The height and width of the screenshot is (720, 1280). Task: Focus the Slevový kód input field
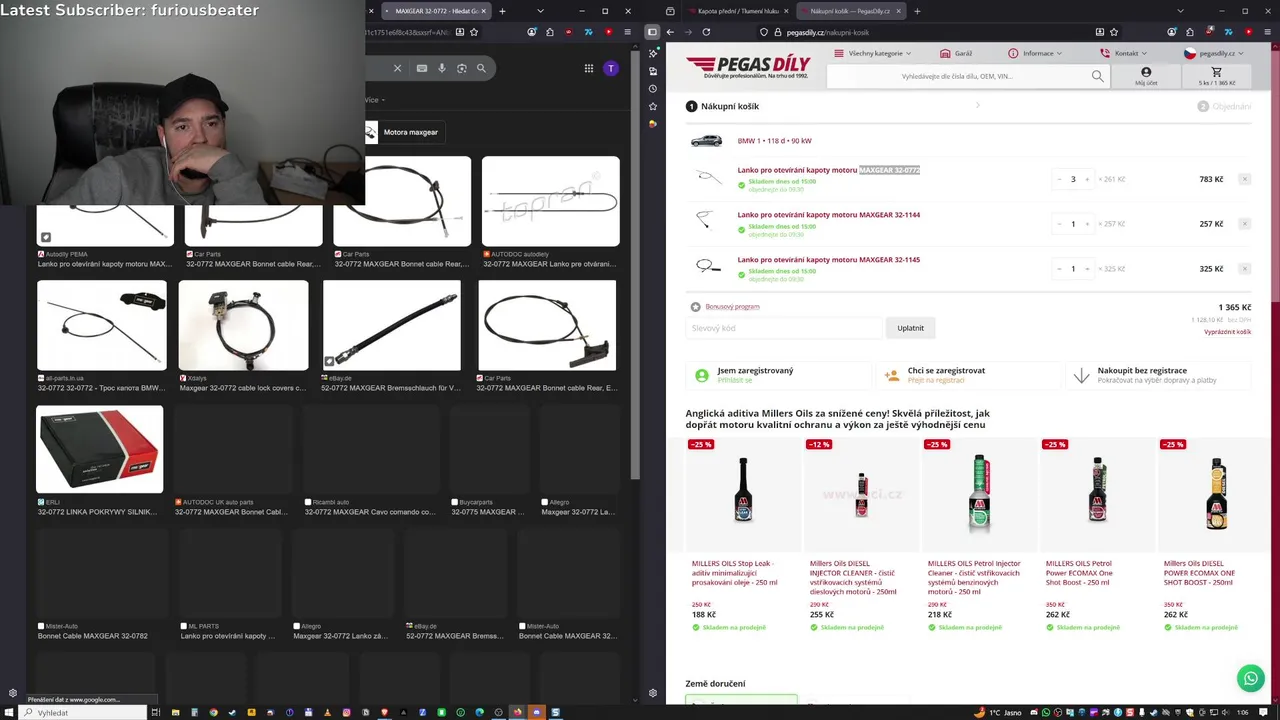pos(784,328)
